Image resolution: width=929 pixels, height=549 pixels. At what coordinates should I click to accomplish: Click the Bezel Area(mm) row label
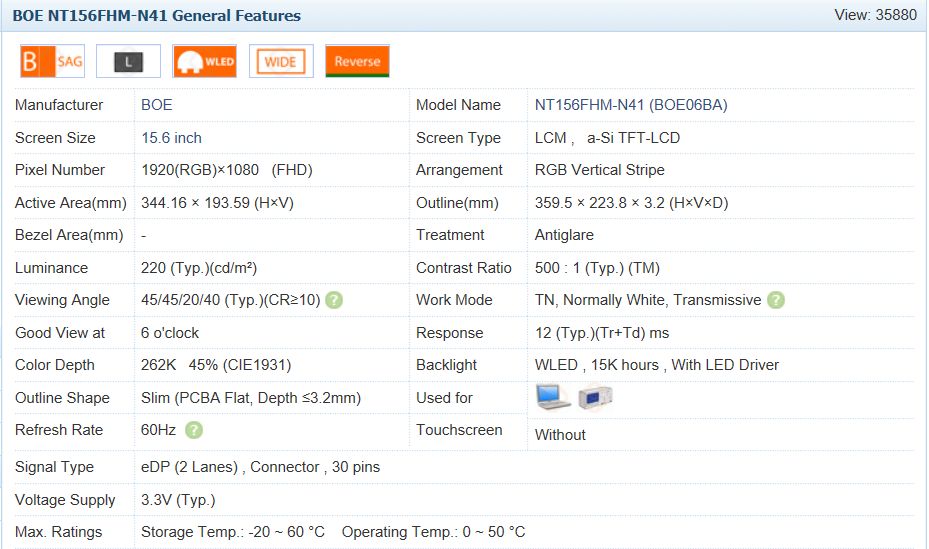(x=69, y=235)
